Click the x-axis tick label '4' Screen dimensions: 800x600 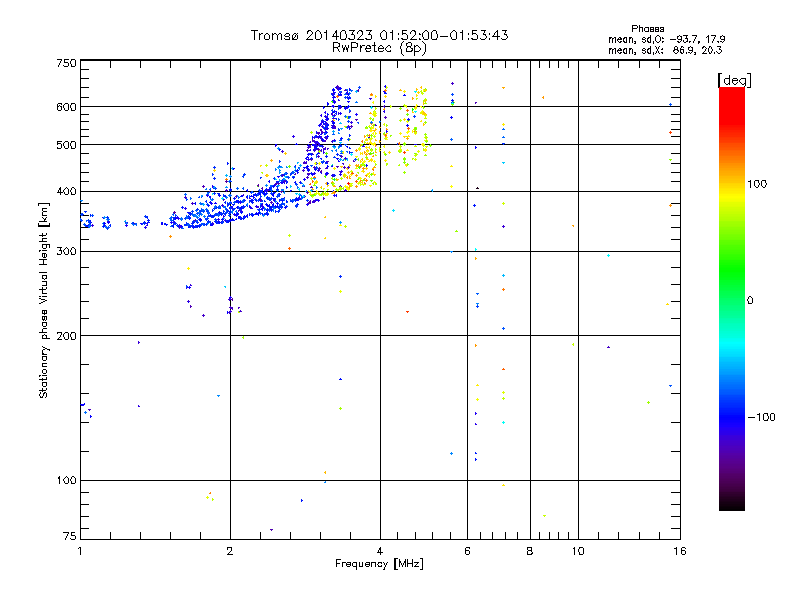380,551
